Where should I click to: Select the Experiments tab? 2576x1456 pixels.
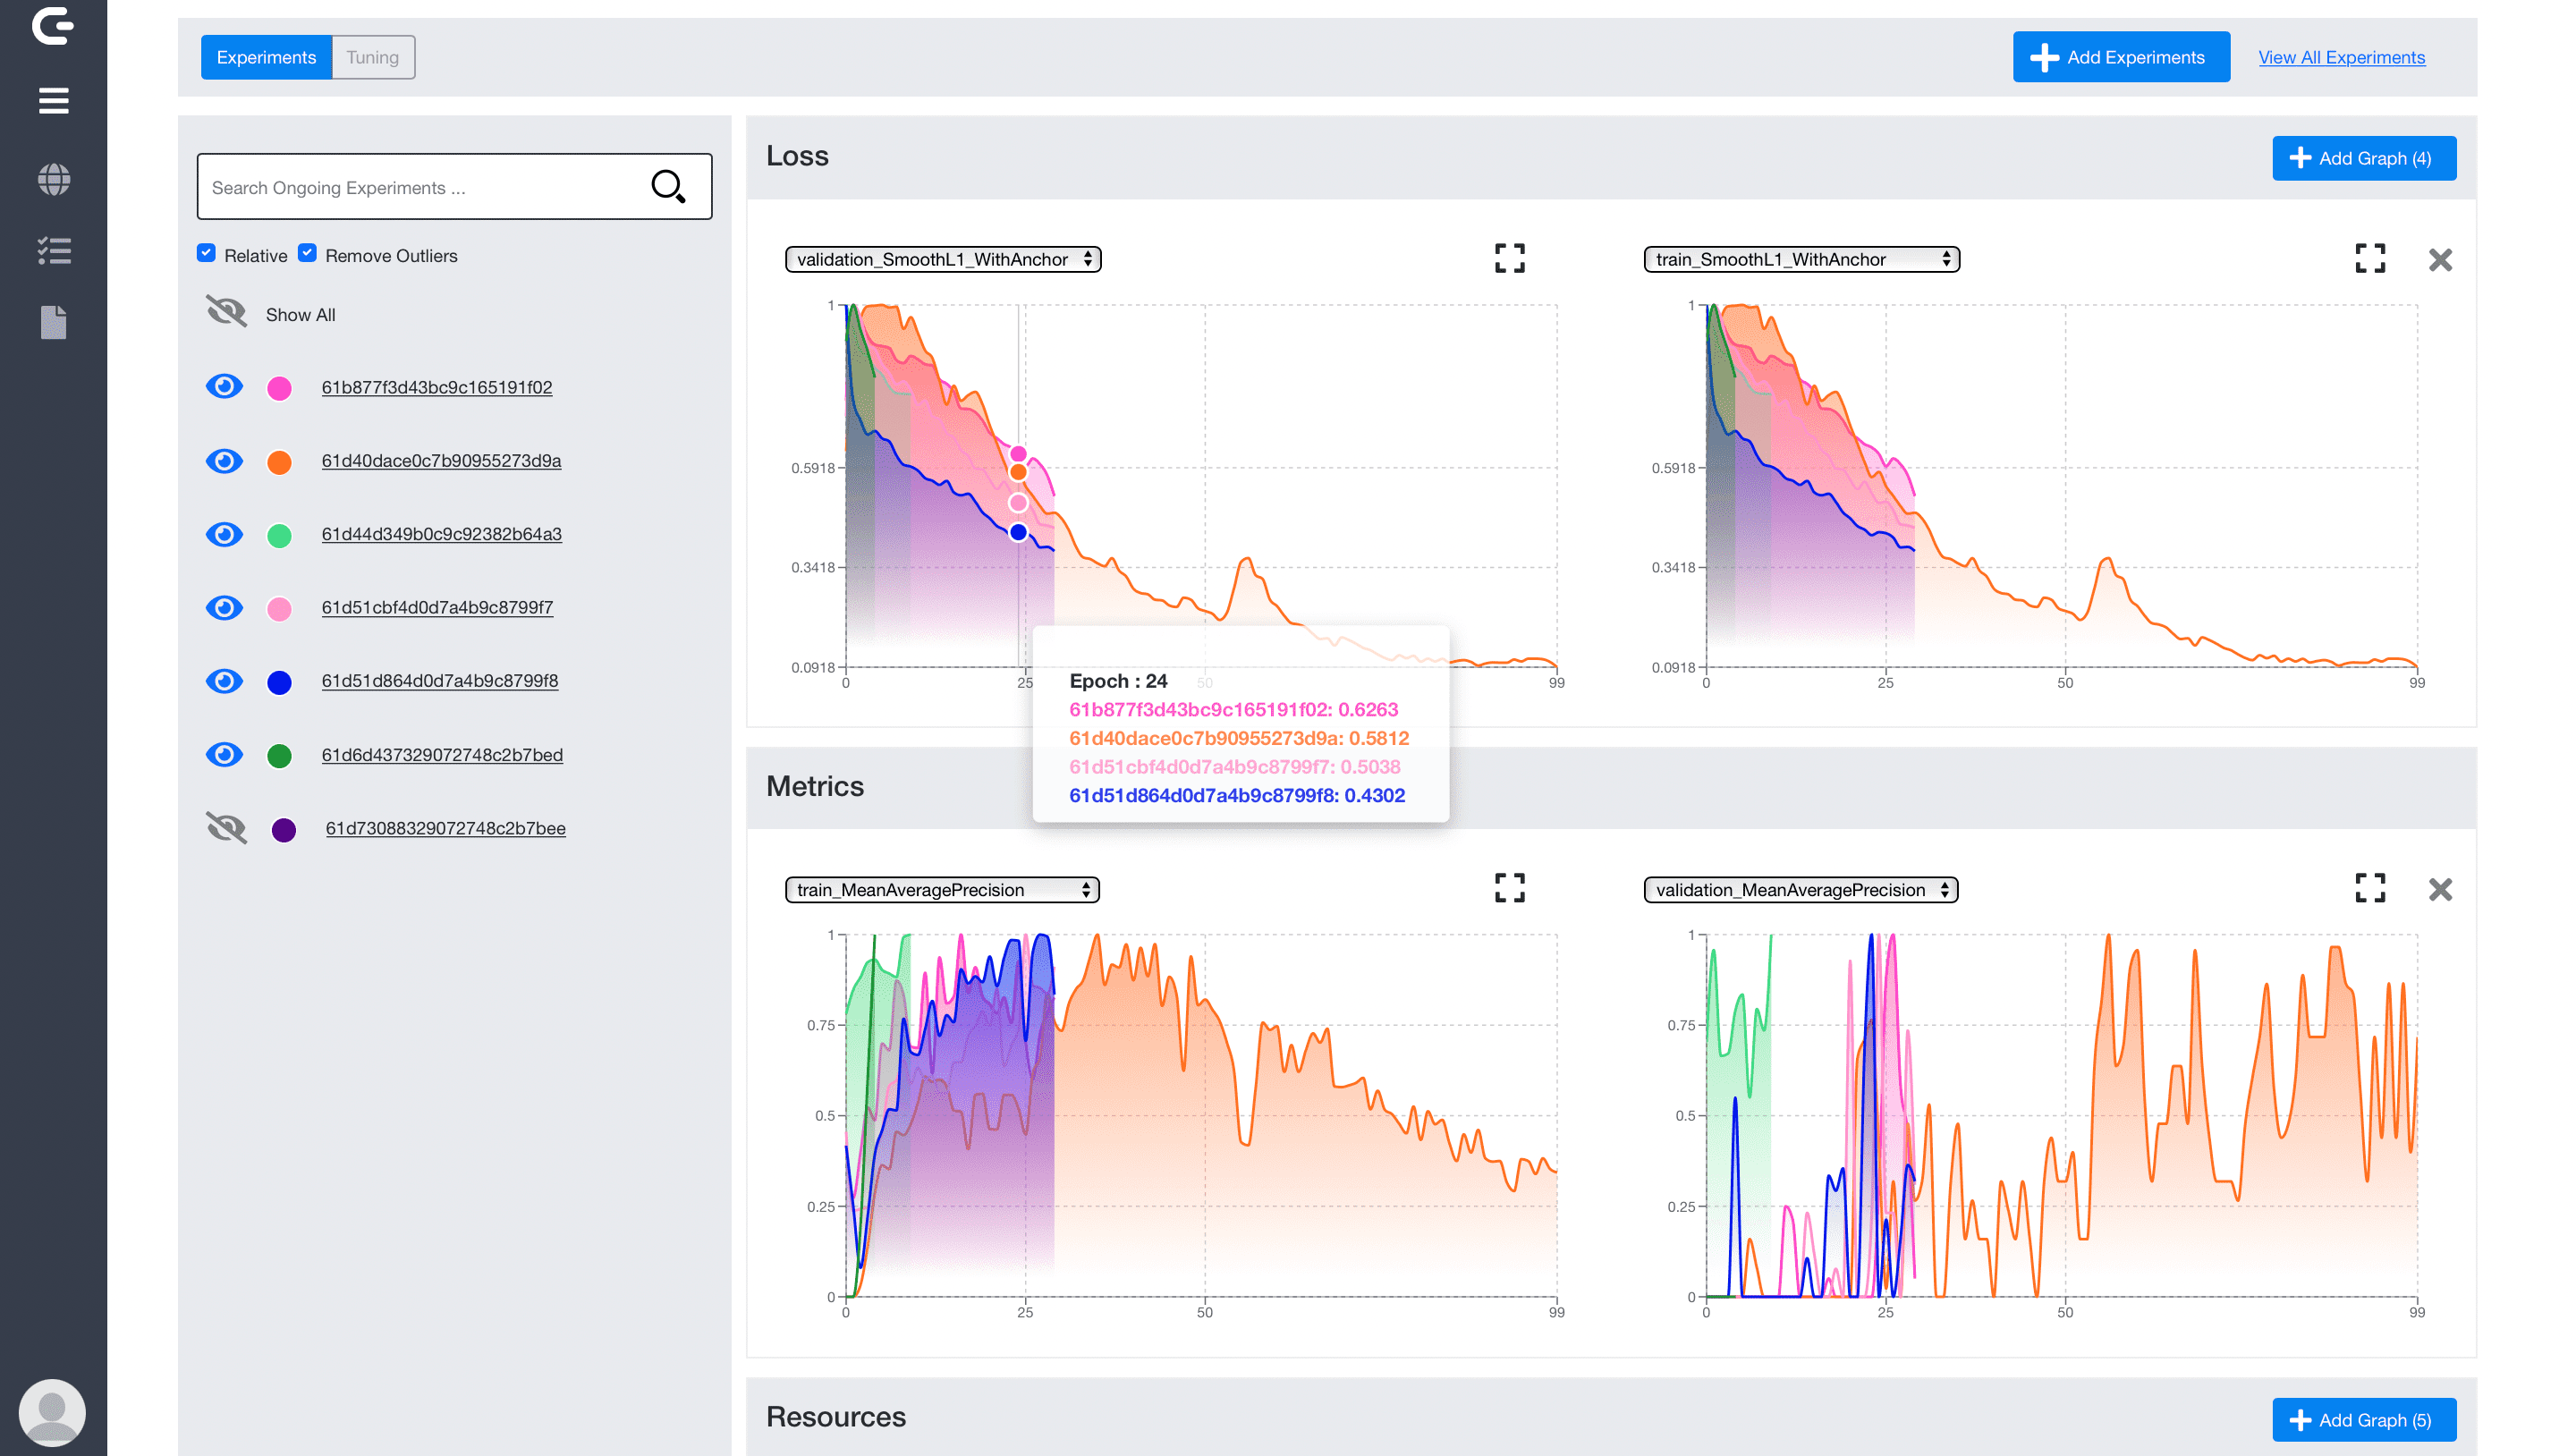266,57
